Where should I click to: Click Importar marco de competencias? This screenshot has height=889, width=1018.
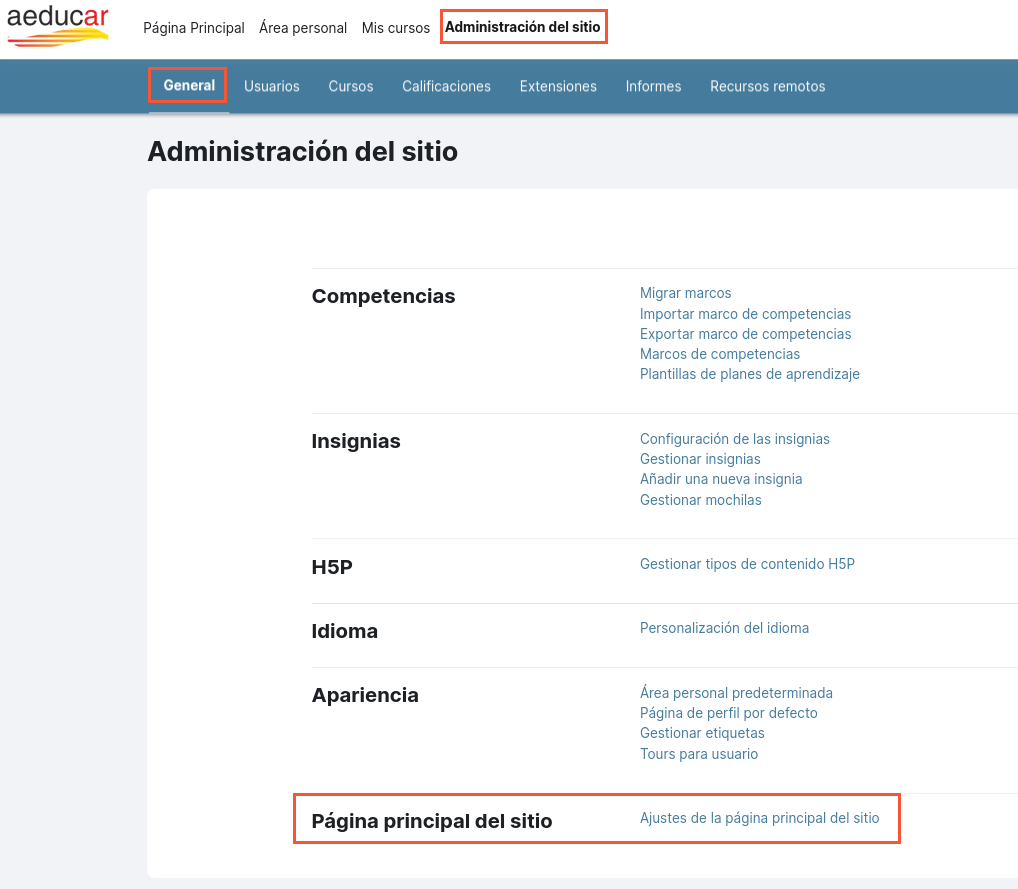pyautogui.click(x=745, y=314)
